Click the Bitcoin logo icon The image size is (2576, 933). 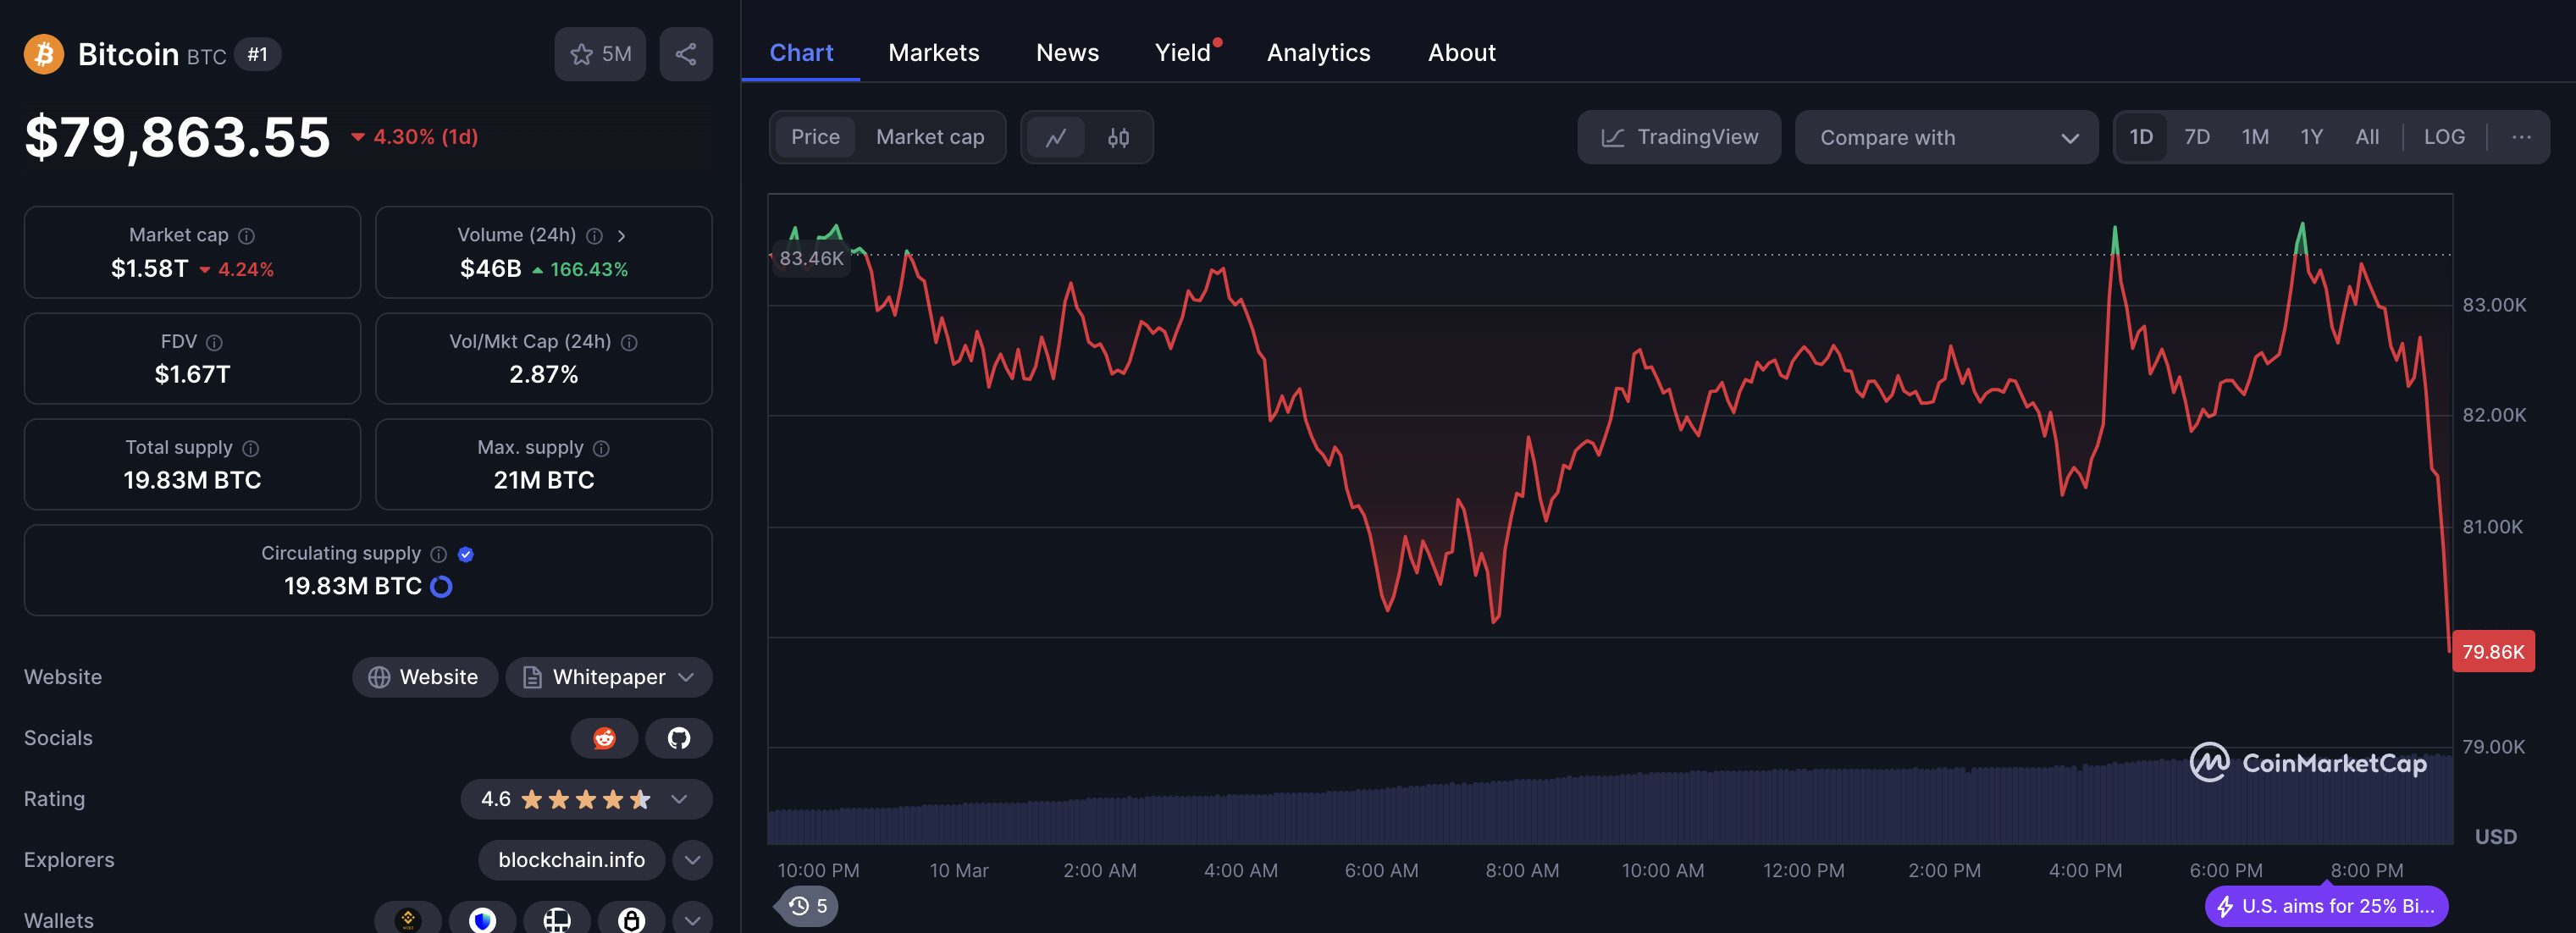tap(44, 54)
